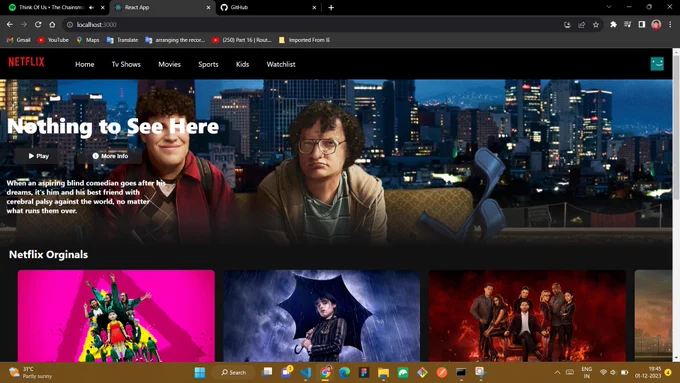Open the Gmail bookmark
The height and width of the screenshot is (383, 680).
pyautogui.click(x=19, y=40)
